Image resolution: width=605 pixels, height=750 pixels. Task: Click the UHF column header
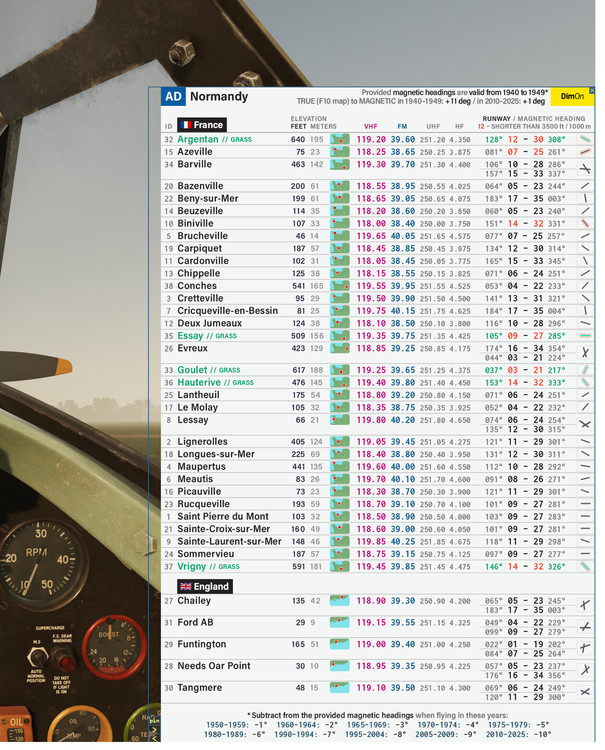[x=433, y=126]
